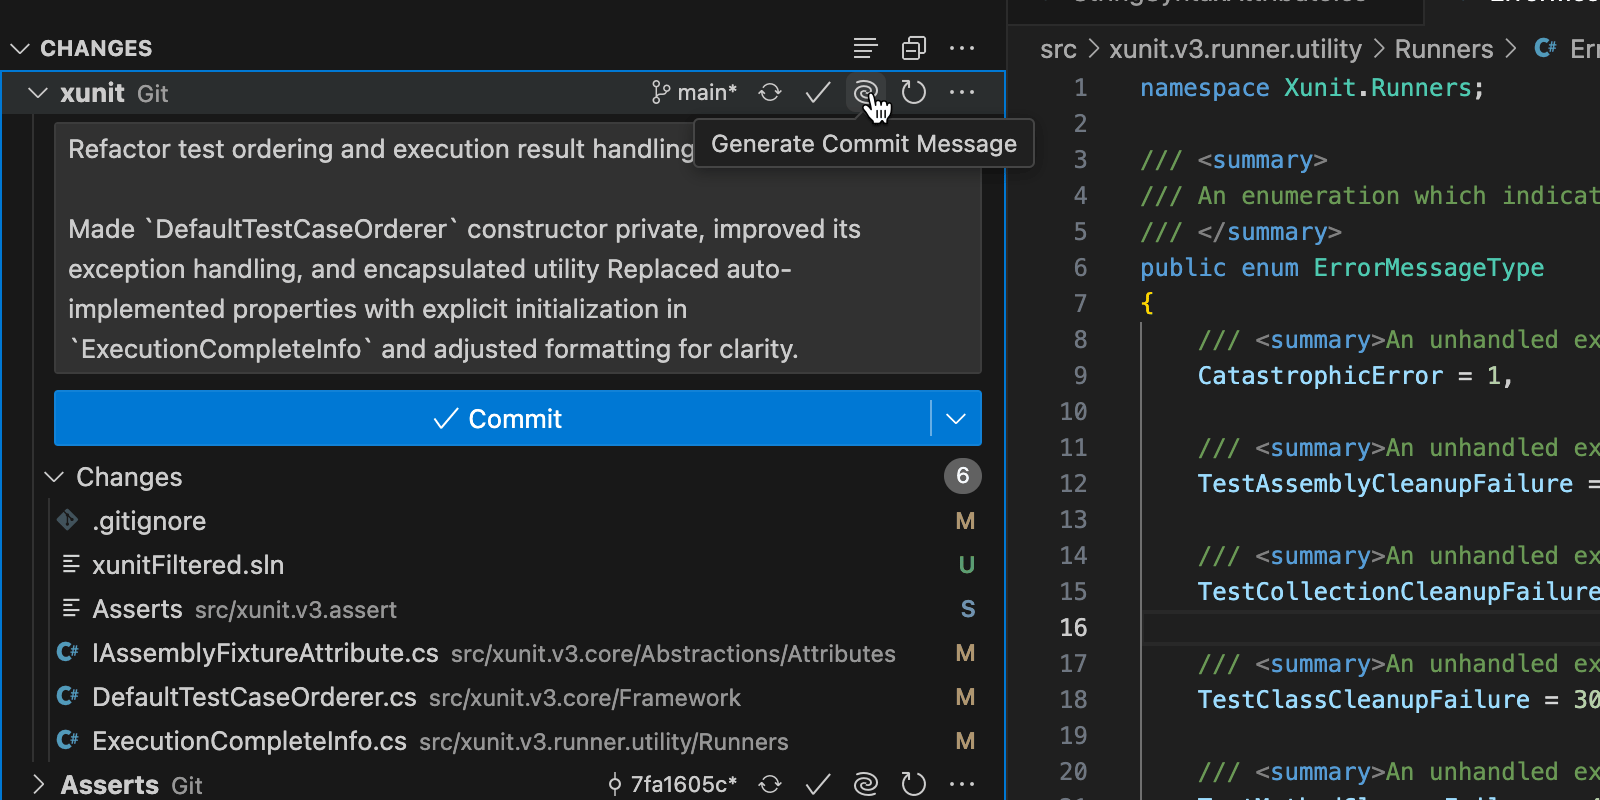Collapse the Changes file group

coord(55,478)
